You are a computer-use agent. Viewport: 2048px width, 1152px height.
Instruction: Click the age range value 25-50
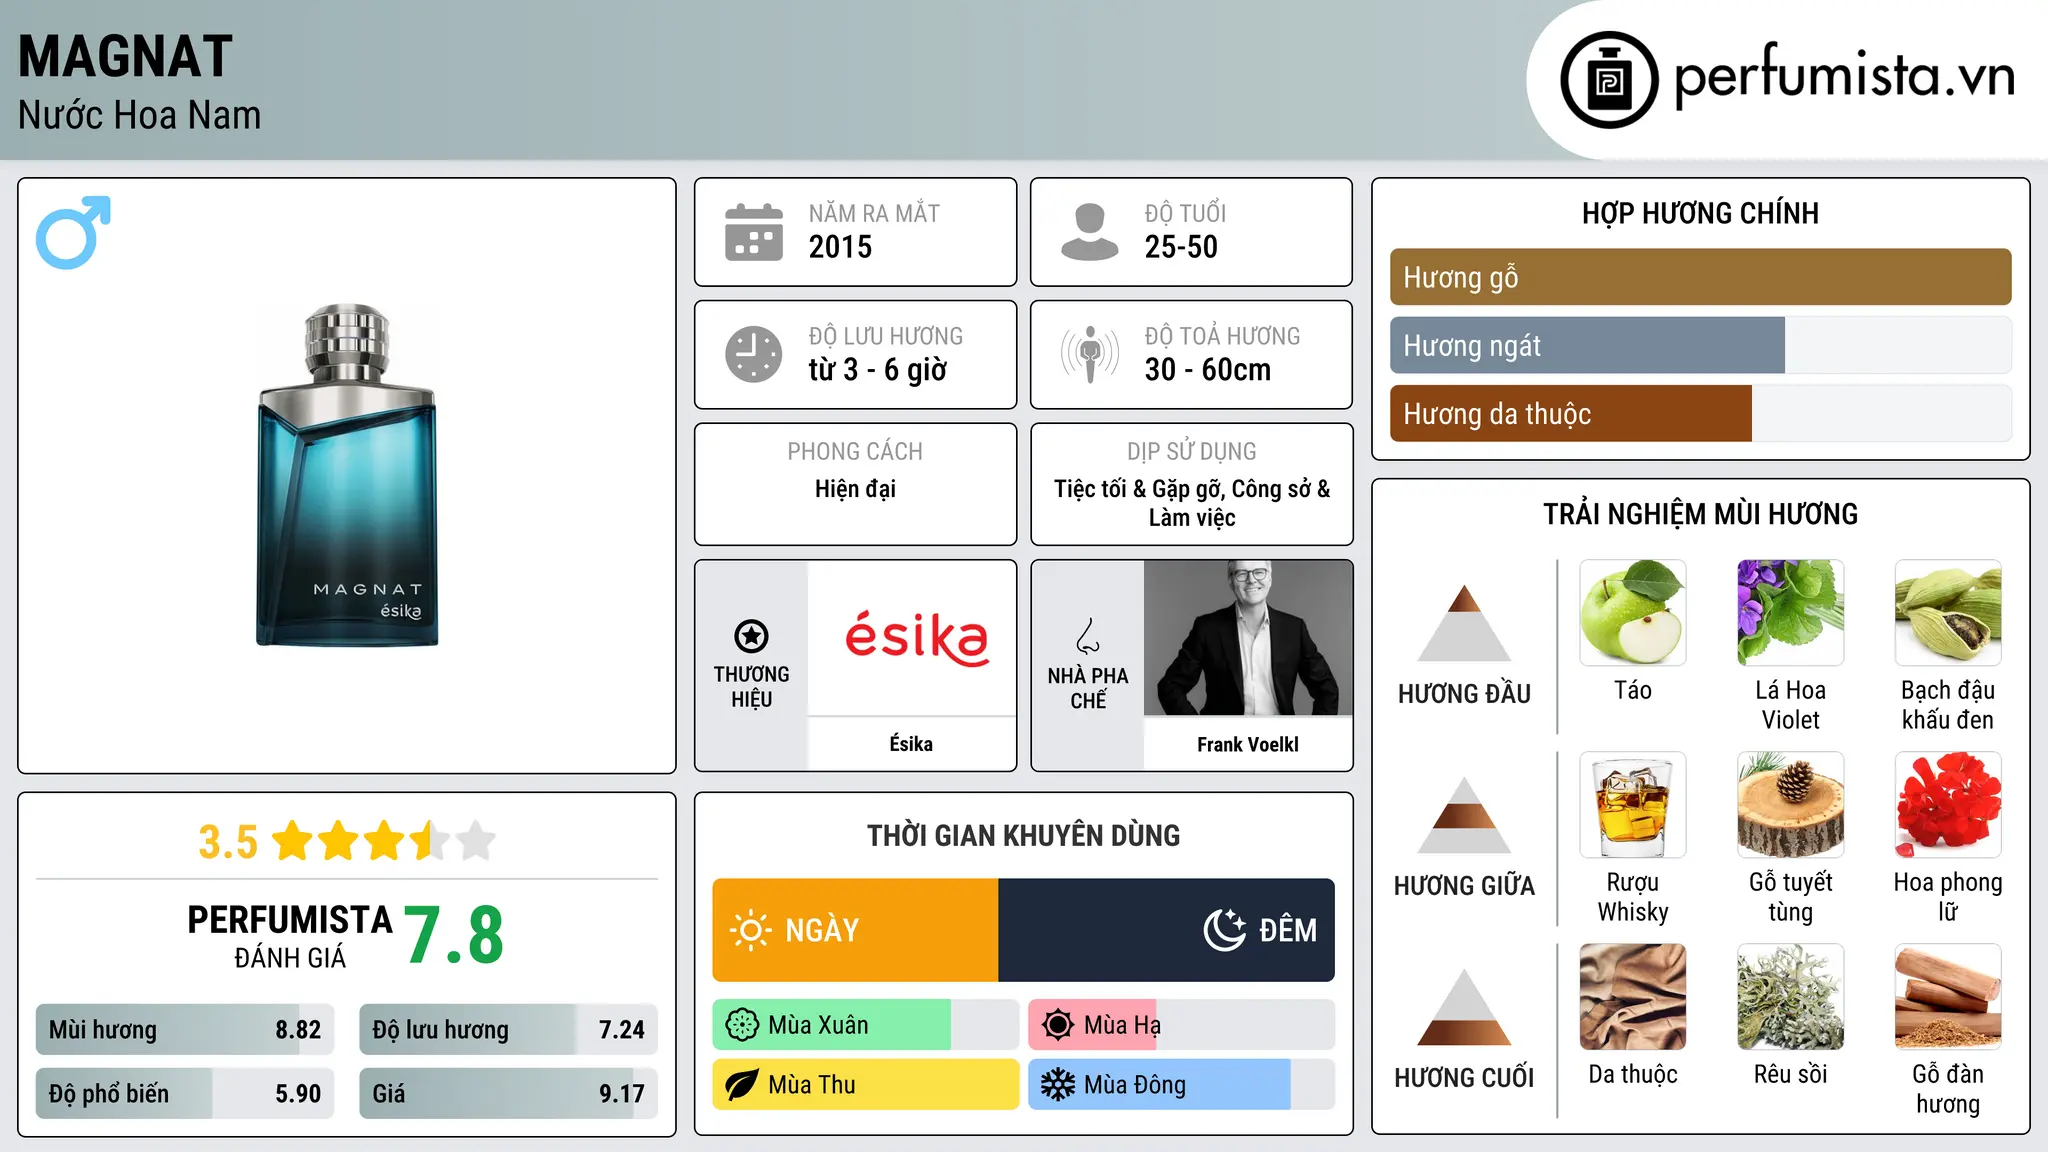(1181, 247)
